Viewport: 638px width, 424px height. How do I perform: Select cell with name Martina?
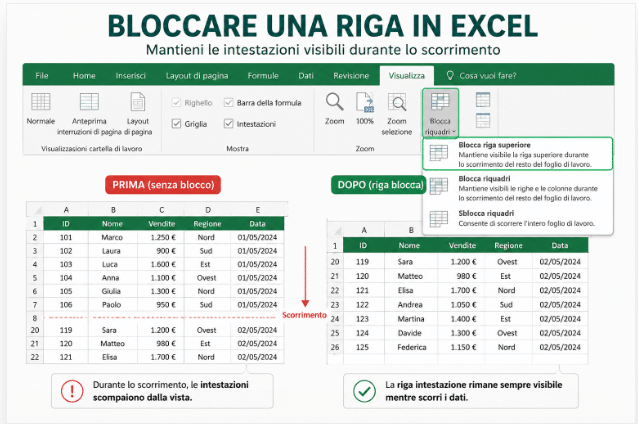tap(411, 319)
